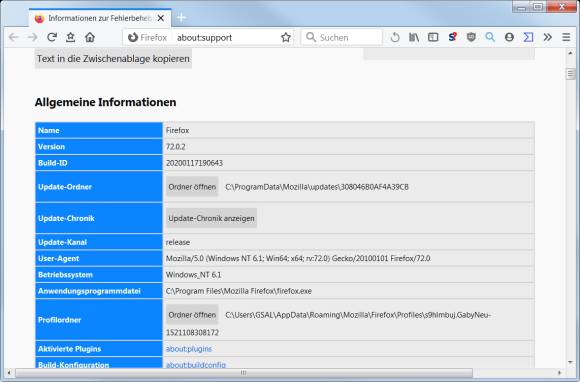Open the about:plugins link
Viewport: 580px width, 382px height.
(189, 349)
